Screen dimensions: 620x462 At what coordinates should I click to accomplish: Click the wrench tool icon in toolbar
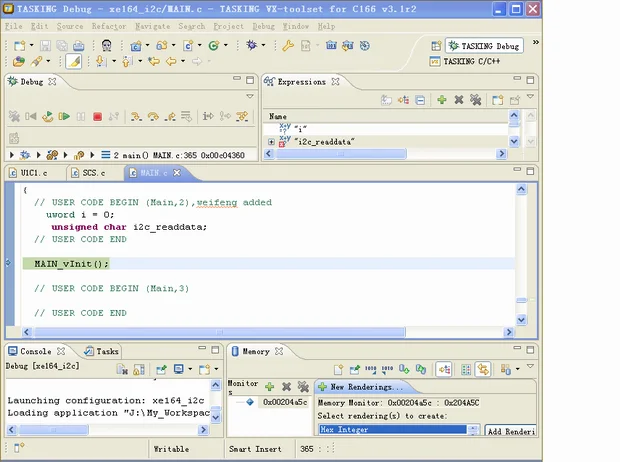click(x=288, y=46)
